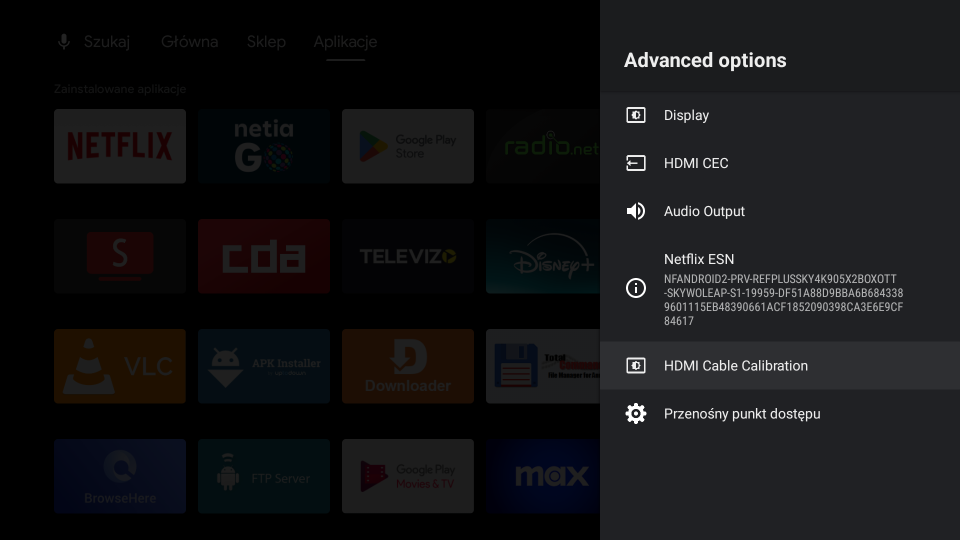Switch to the Sklep tab
Viewport: 960px width, 540px height.
pyautogui.click(x=266, y=42)
